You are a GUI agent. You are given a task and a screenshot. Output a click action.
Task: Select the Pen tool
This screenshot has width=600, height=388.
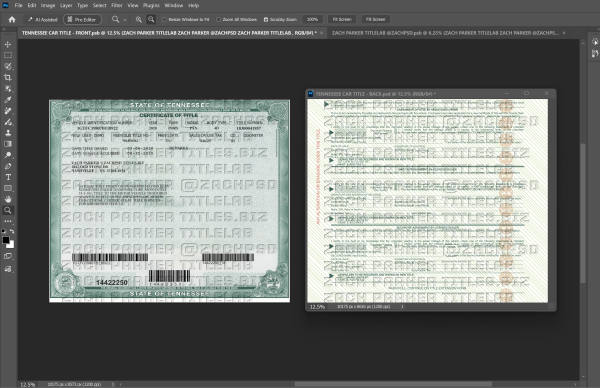pos(8,166)
